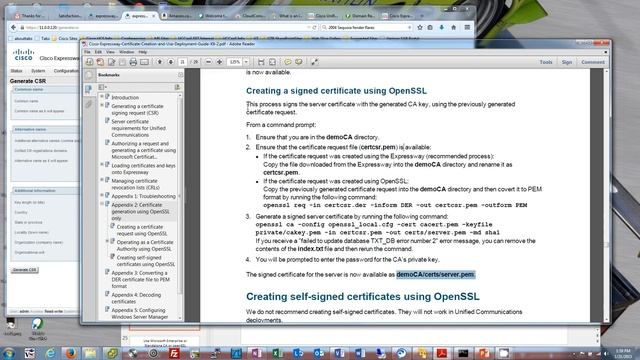640x360 pixels.
Task: Open System menu on Cisco Expressway page
Action: 38,71
